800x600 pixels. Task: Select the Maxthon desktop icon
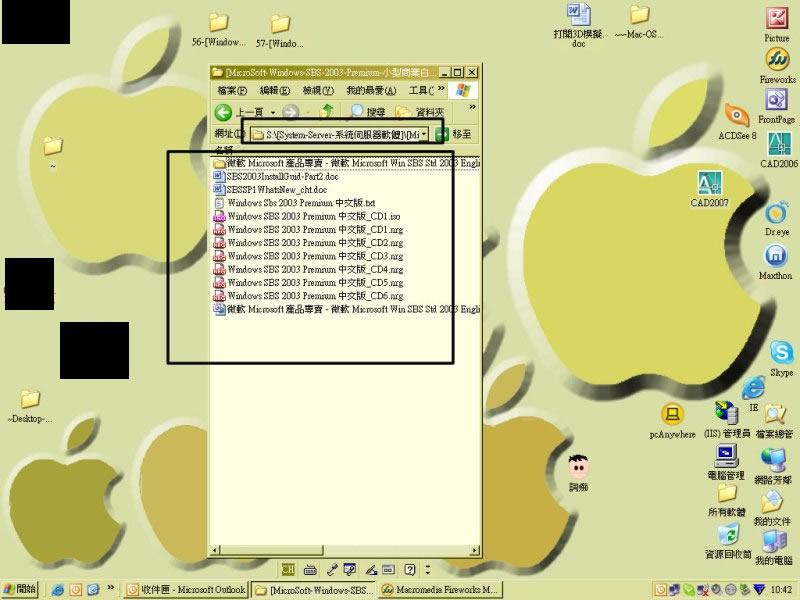776,262
